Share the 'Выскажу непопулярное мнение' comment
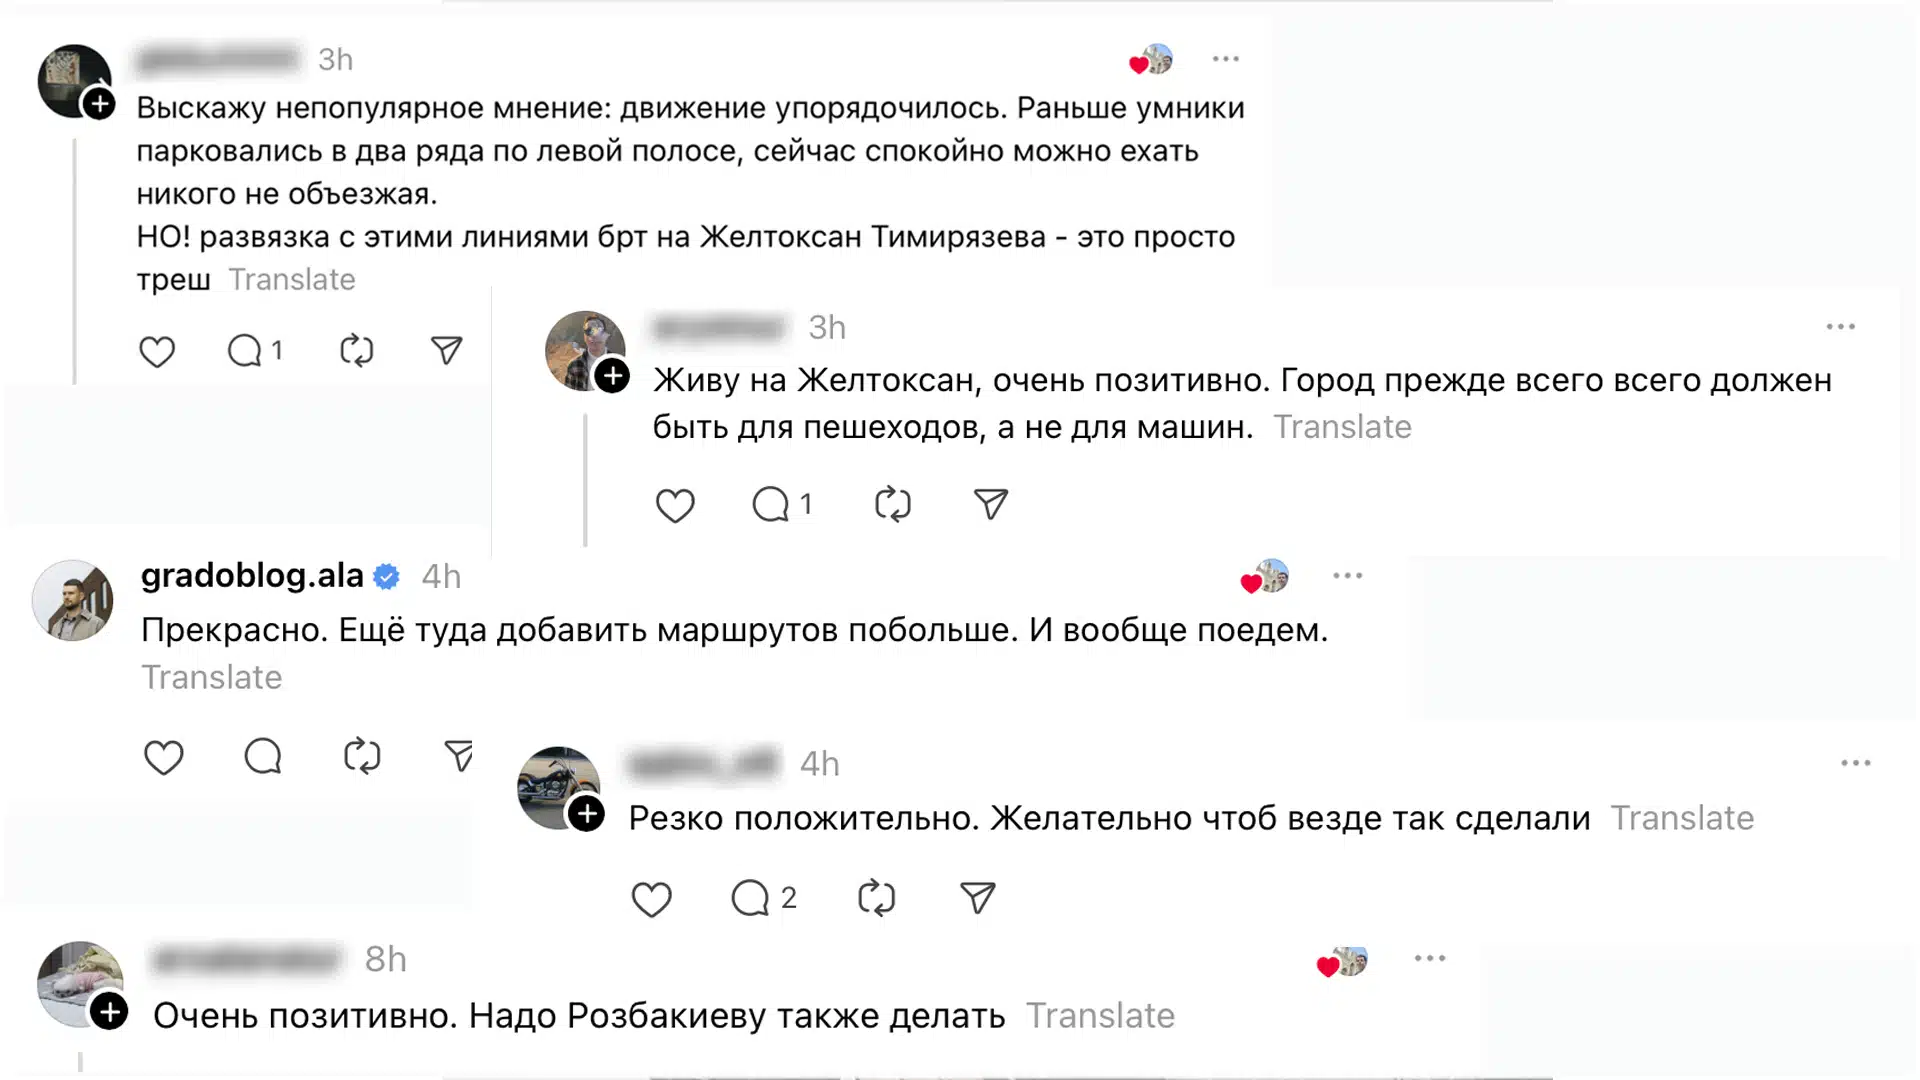The height and width of the screenshot is (1080, 1920). tap(446, 350)
